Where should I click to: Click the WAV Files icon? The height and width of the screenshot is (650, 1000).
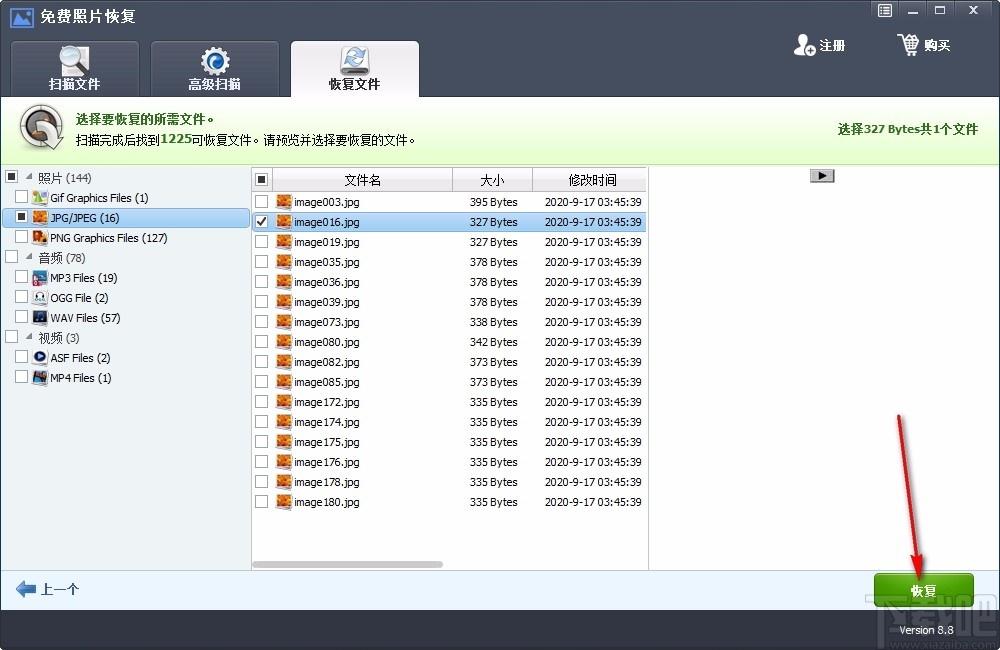pyautogui.click(x=40, y=317)
